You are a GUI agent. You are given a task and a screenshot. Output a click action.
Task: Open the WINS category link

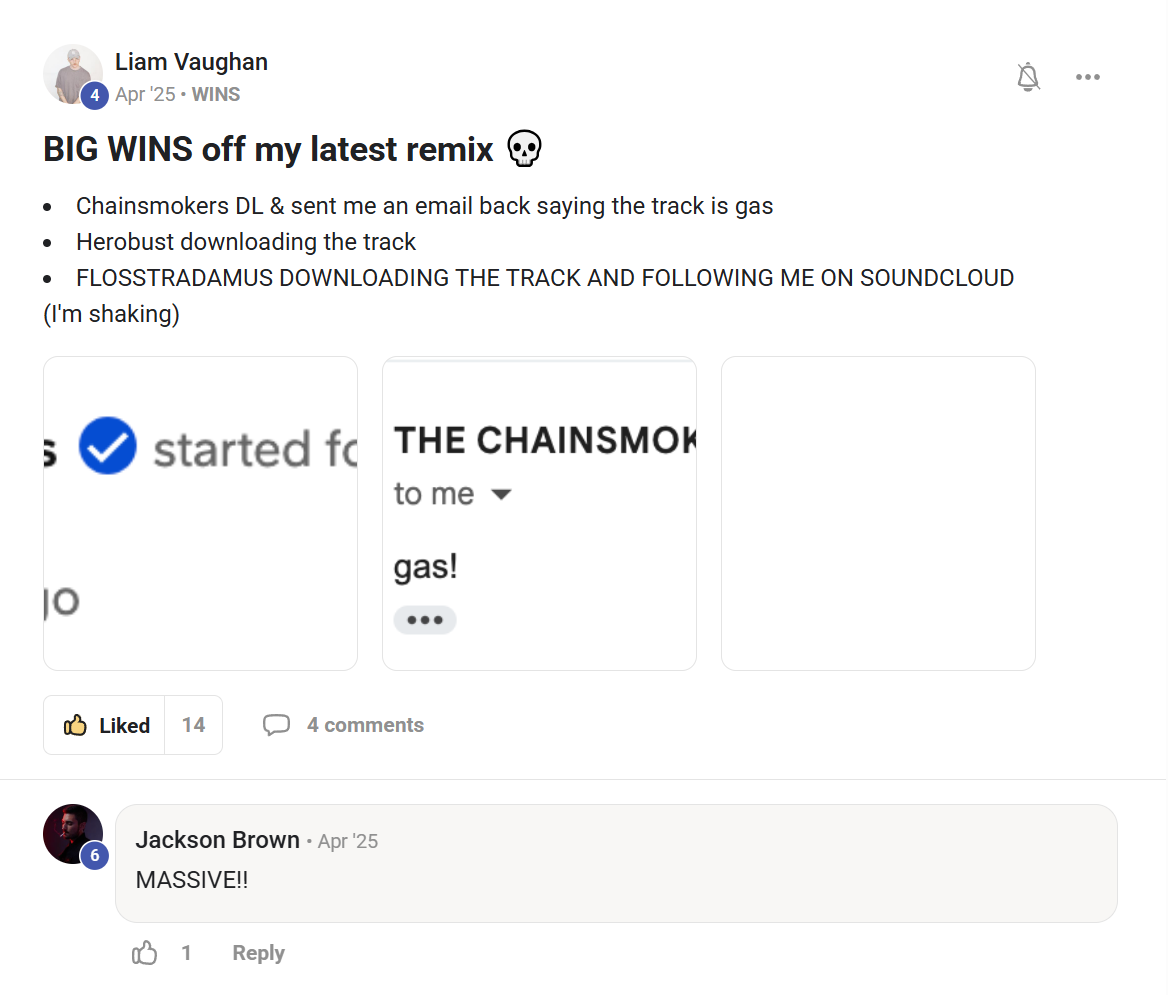tap(216, 95)
